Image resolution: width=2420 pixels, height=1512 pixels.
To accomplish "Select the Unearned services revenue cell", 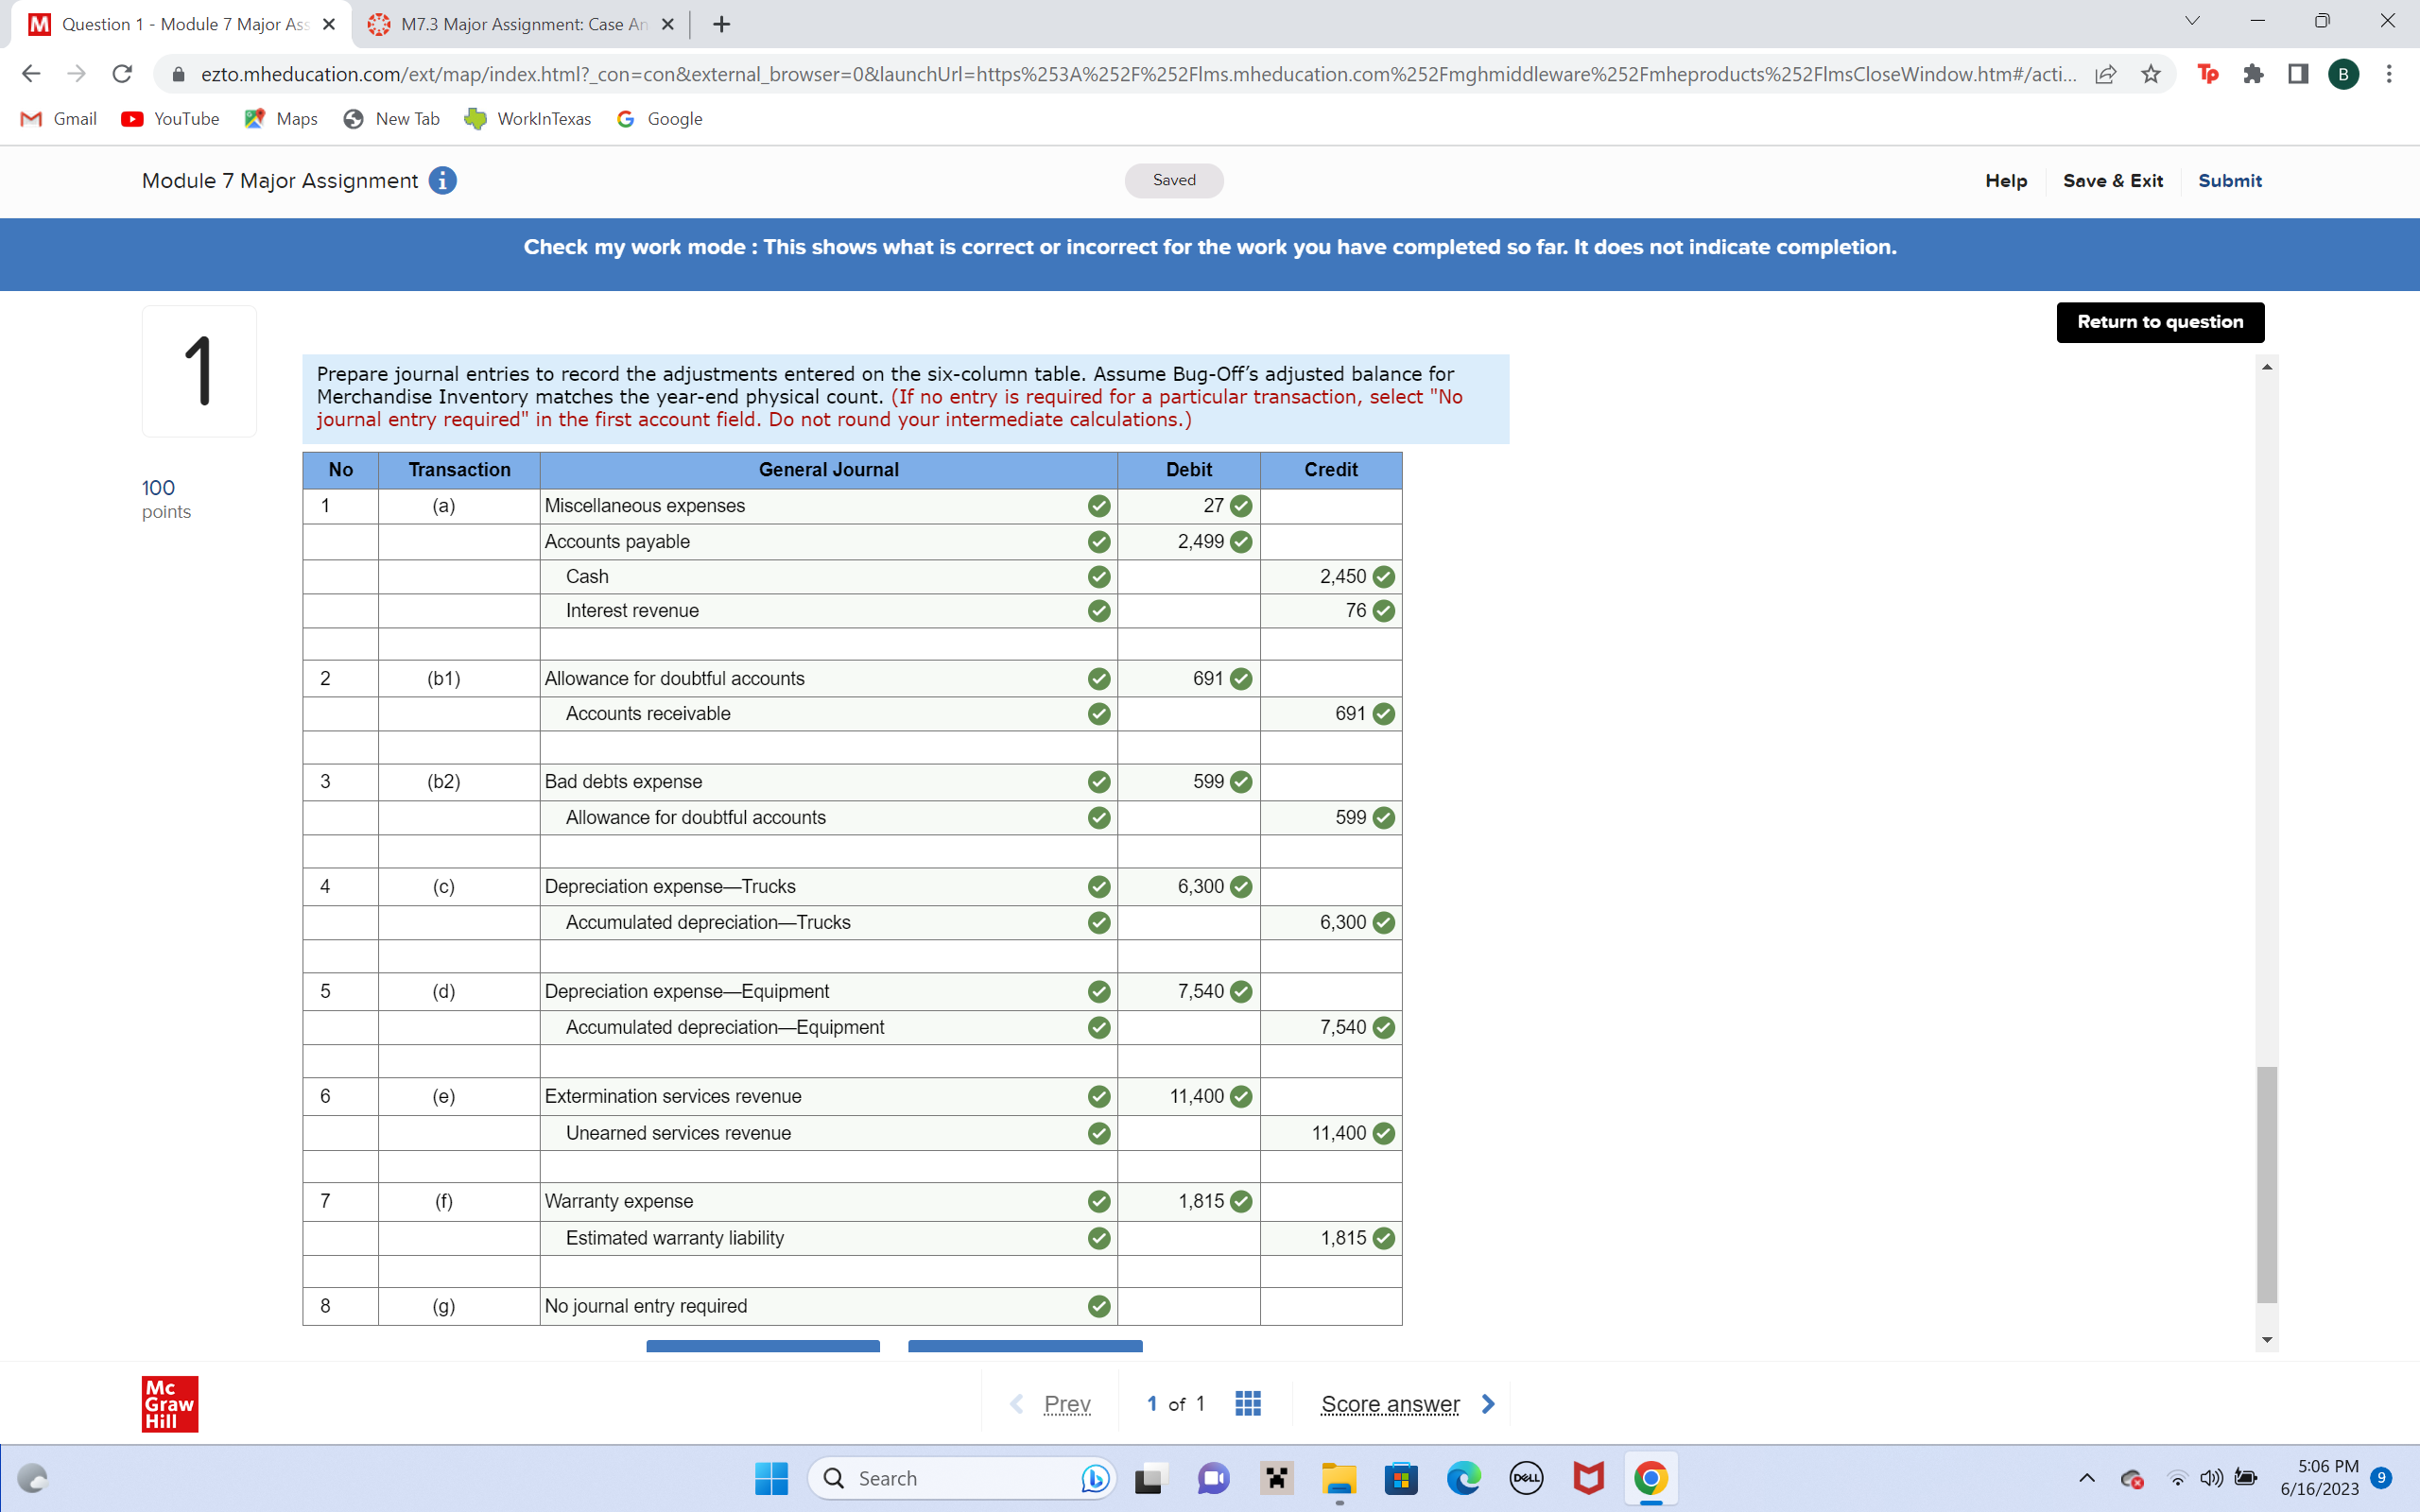I will tap(828, 1133).
